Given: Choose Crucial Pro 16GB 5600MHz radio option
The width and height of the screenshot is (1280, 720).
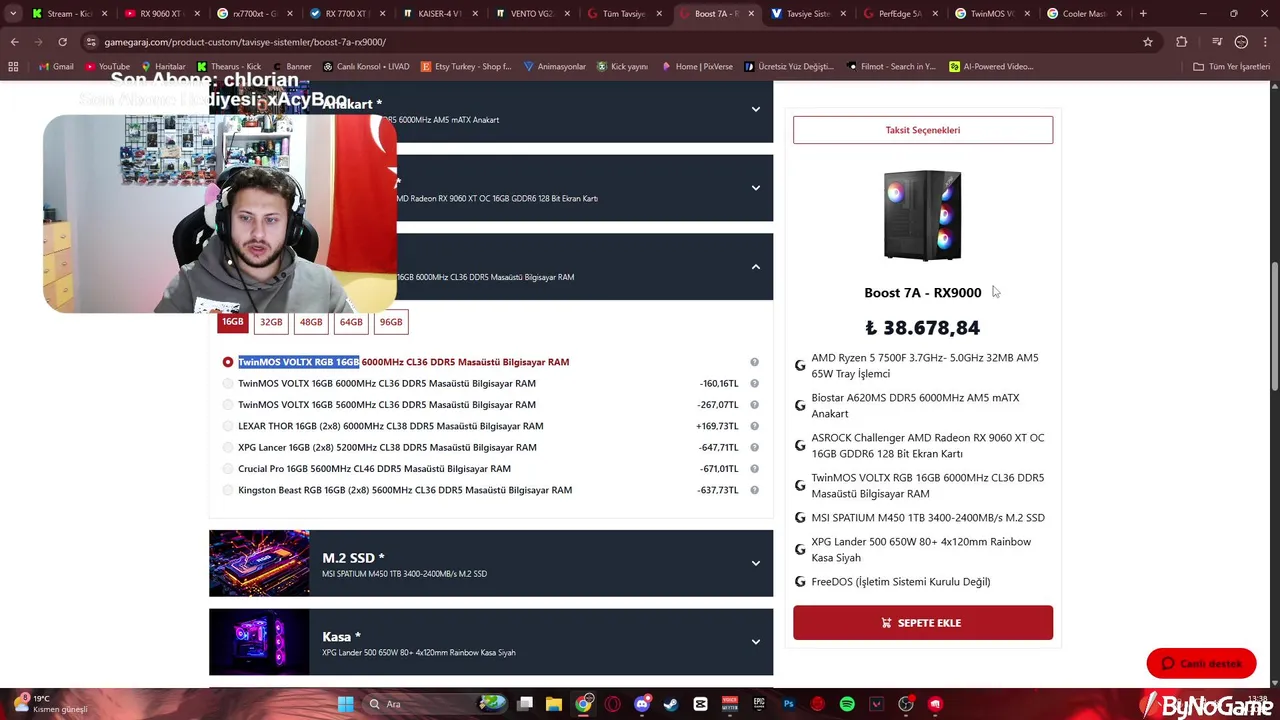Looking at the screenshot, I should pos(228,469).
